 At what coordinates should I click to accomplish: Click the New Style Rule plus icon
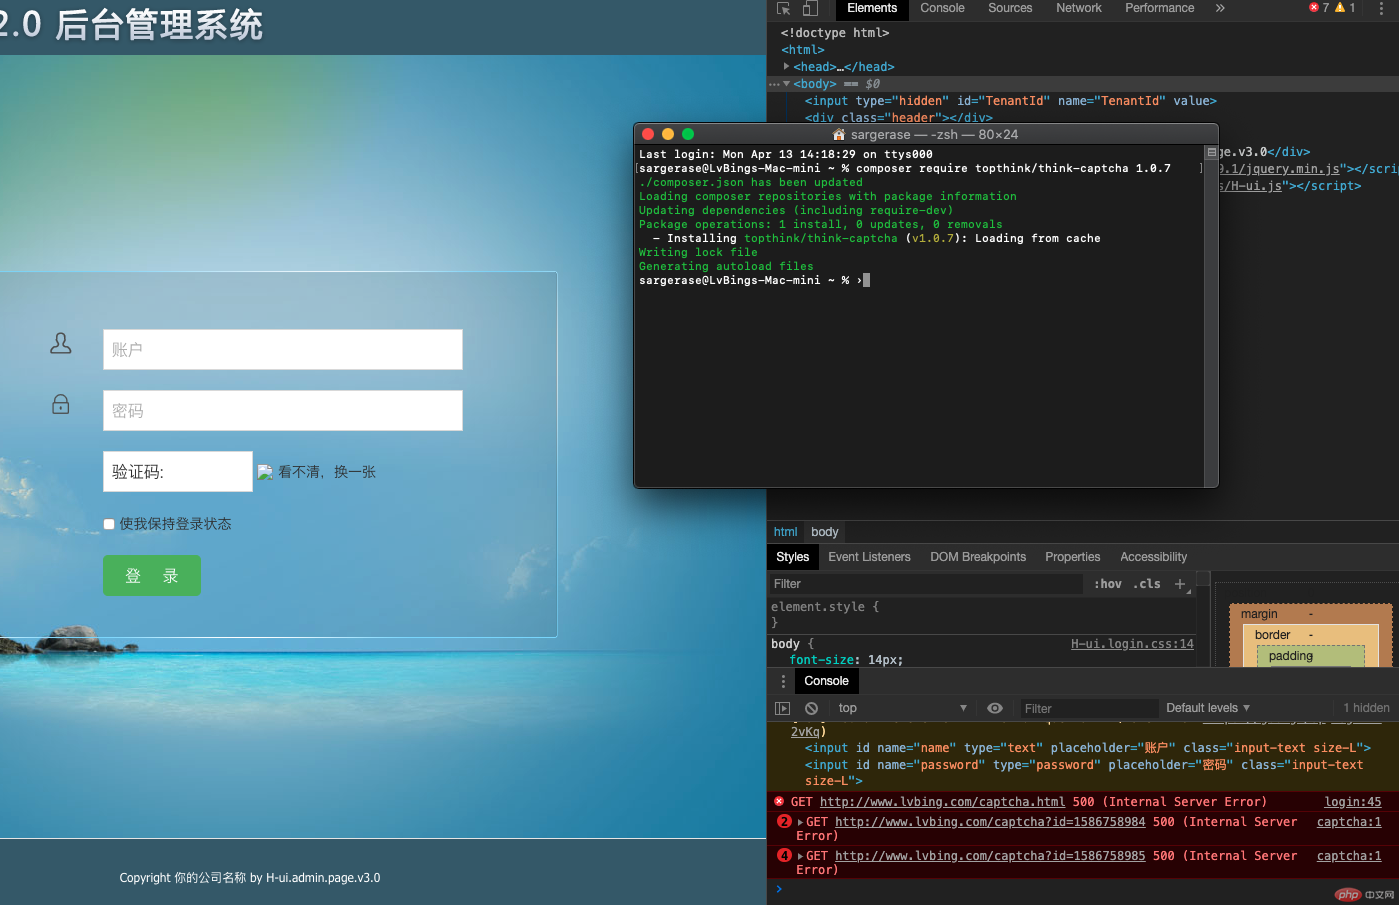(x=1180, y=584)
